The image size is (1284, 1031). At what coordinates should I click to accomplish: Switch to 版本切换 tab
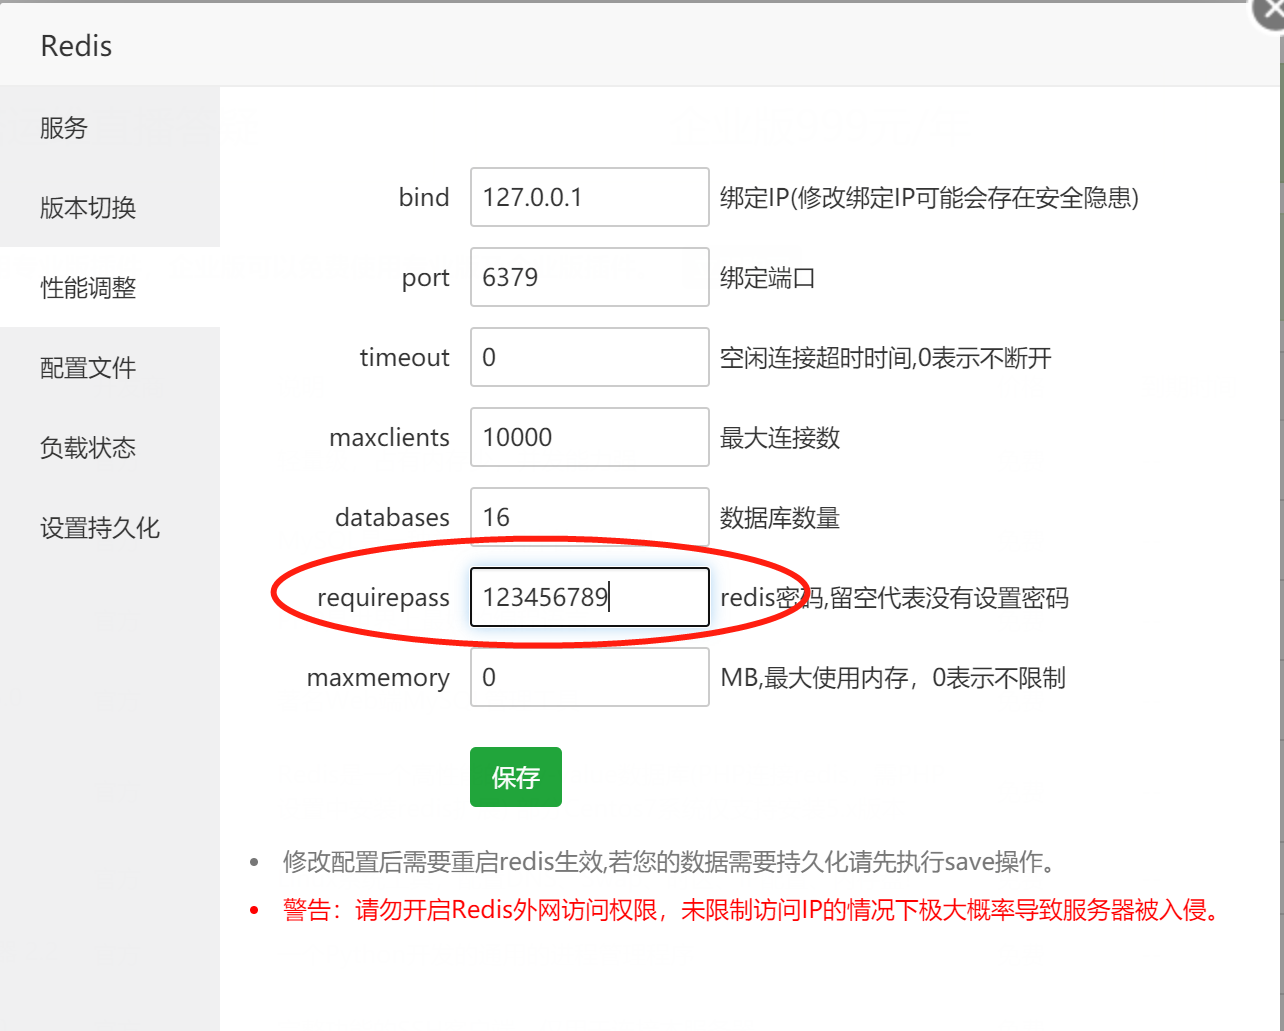click(x=109, y=207)
